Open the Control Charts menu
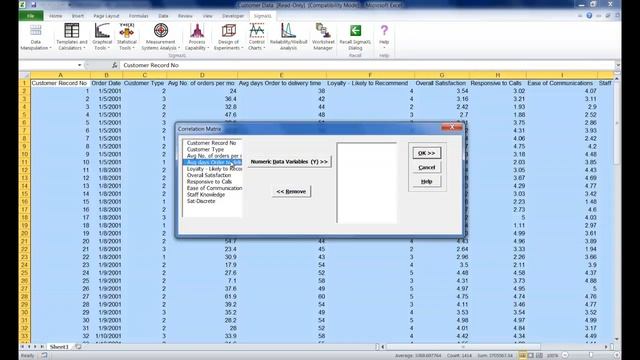 click(x=256, y=38)
